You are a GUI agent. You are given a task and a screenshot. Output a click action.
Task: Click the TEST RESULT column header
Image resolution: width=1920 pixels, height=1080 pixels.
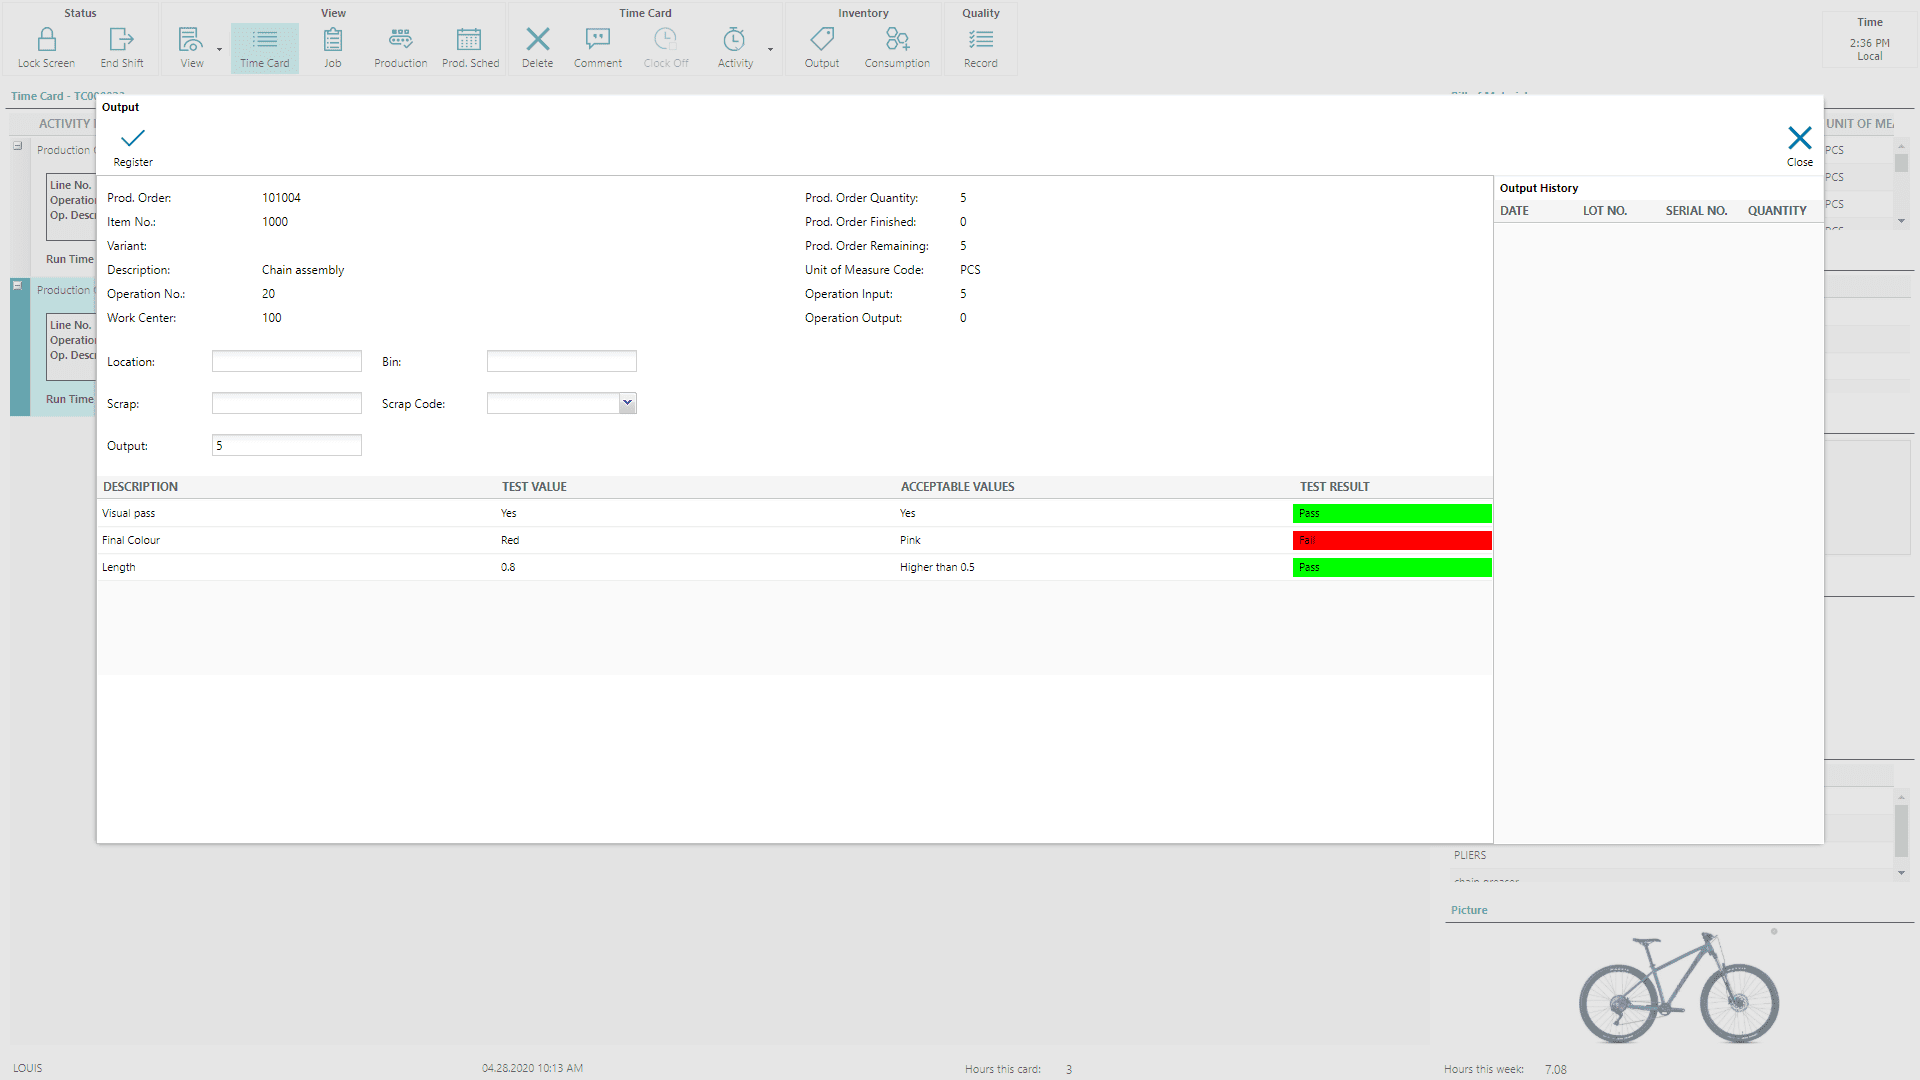pyautogui.click(x=1335, y=487)
